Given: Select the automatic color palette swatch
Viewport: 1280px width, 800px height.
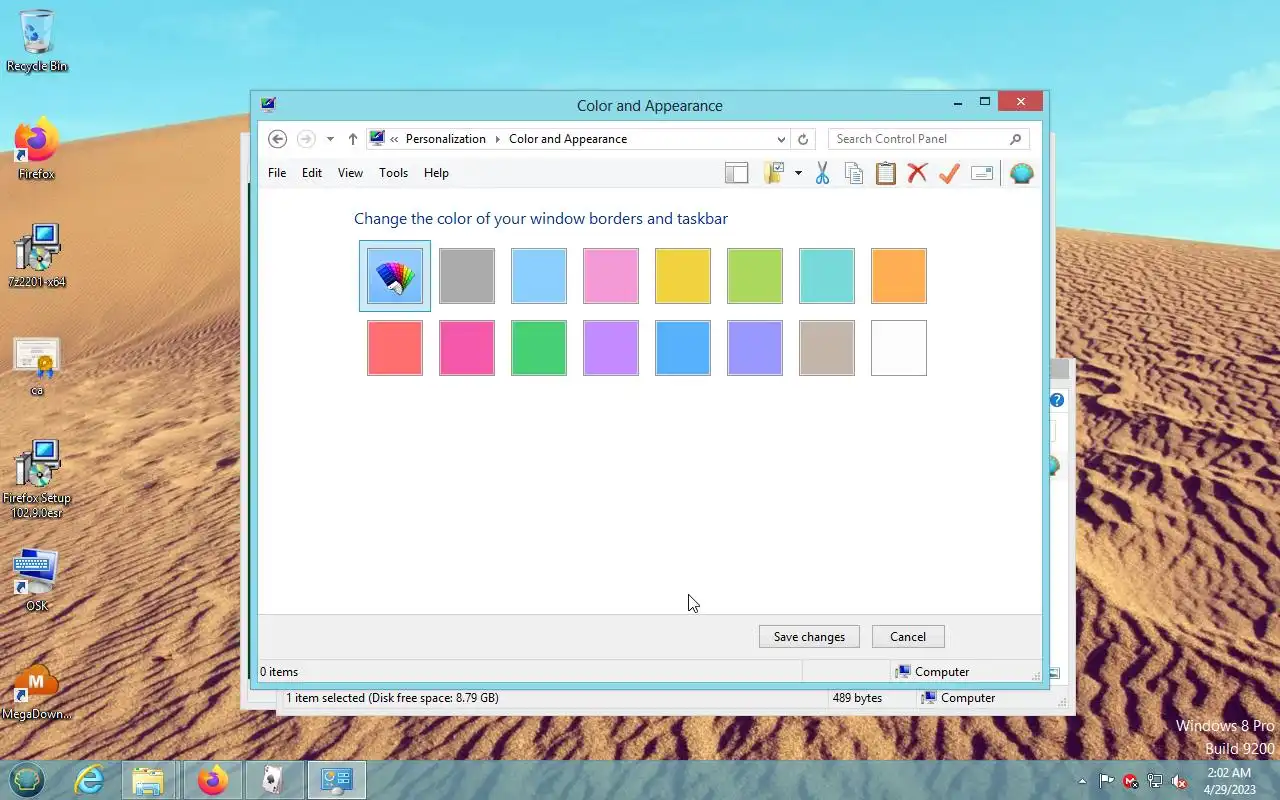Looking at the screenshot, I should [395, 276].
